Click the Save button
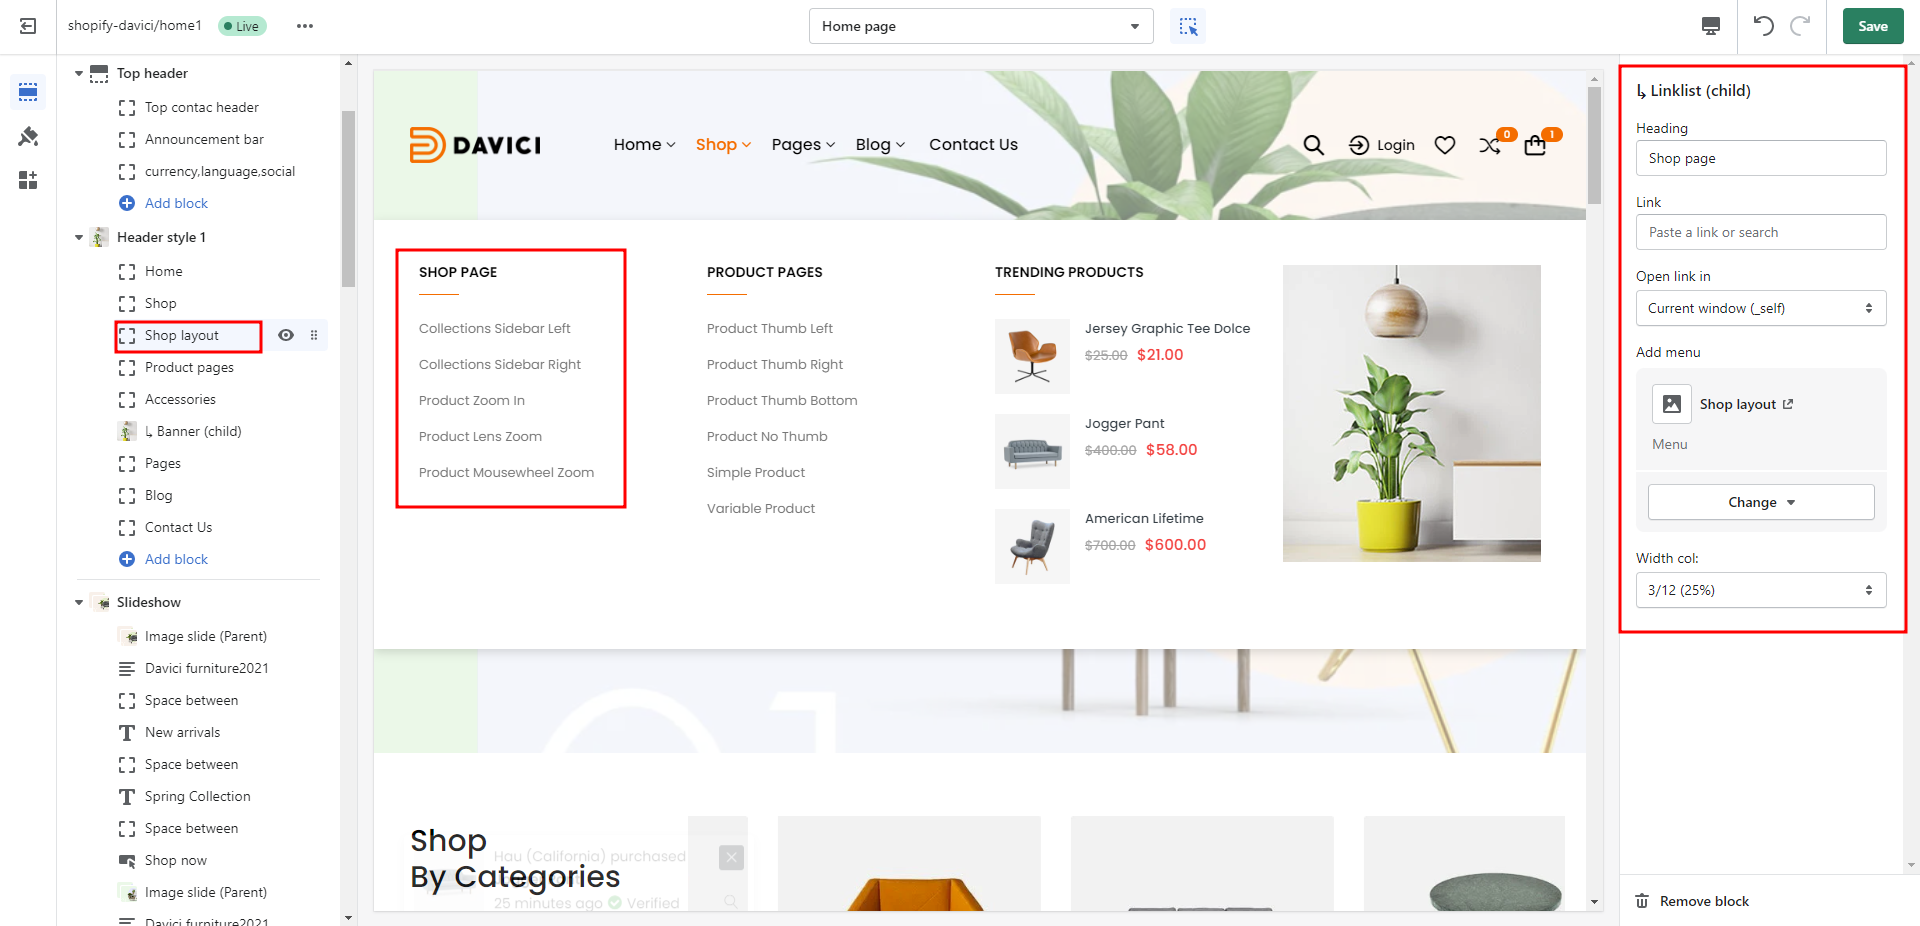This screenshot has width=1920, height=926. 1872,26
